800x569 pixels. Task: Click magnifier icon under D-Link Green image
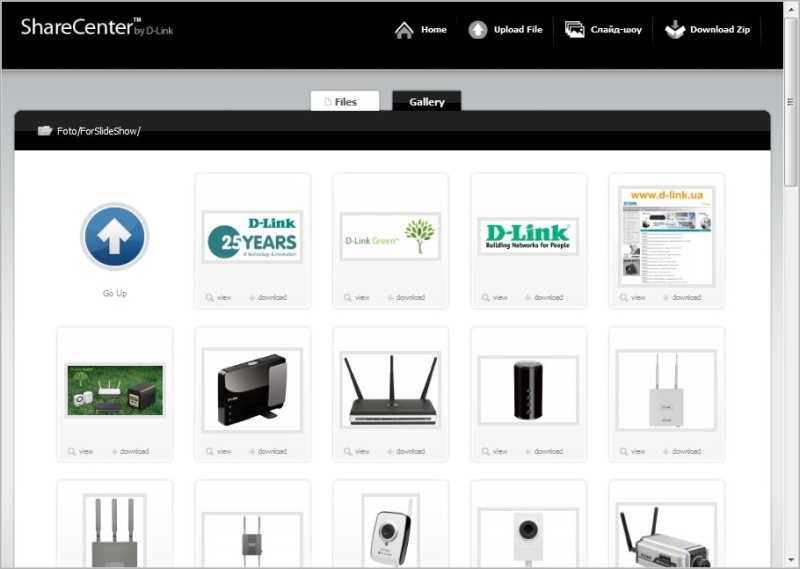click(347, 298)
